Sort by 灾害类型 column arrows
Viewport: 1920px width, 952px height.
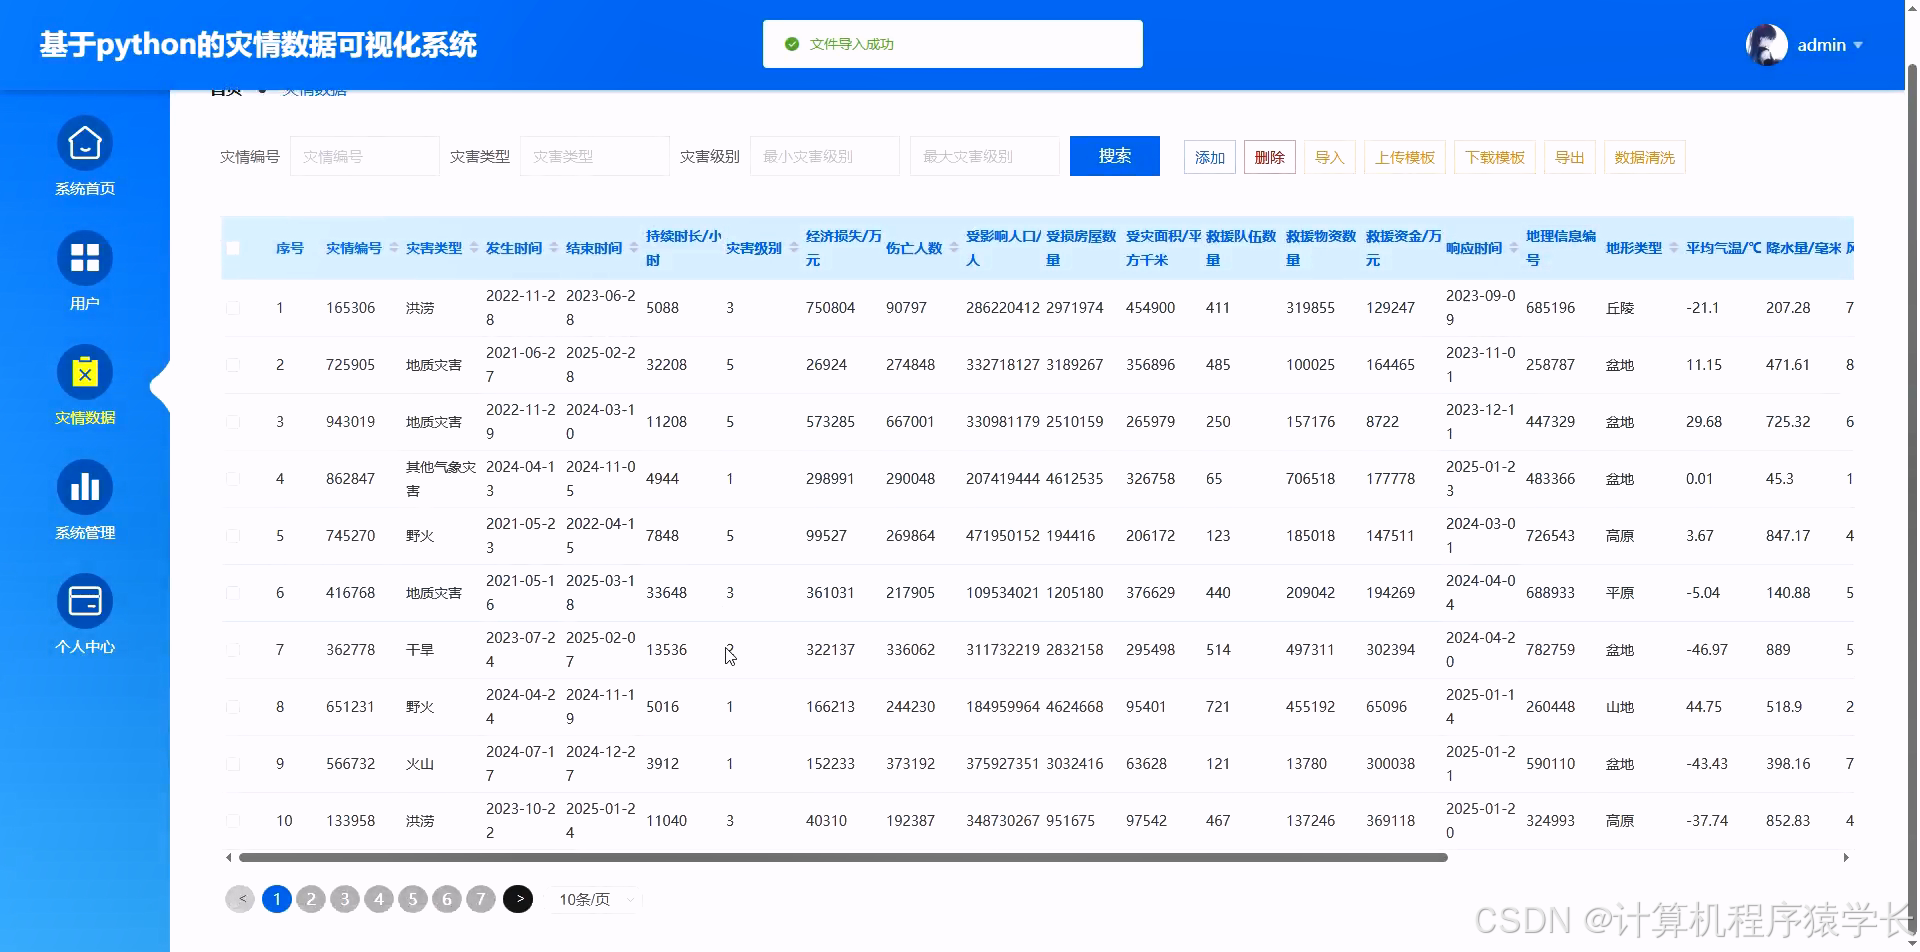474,248
